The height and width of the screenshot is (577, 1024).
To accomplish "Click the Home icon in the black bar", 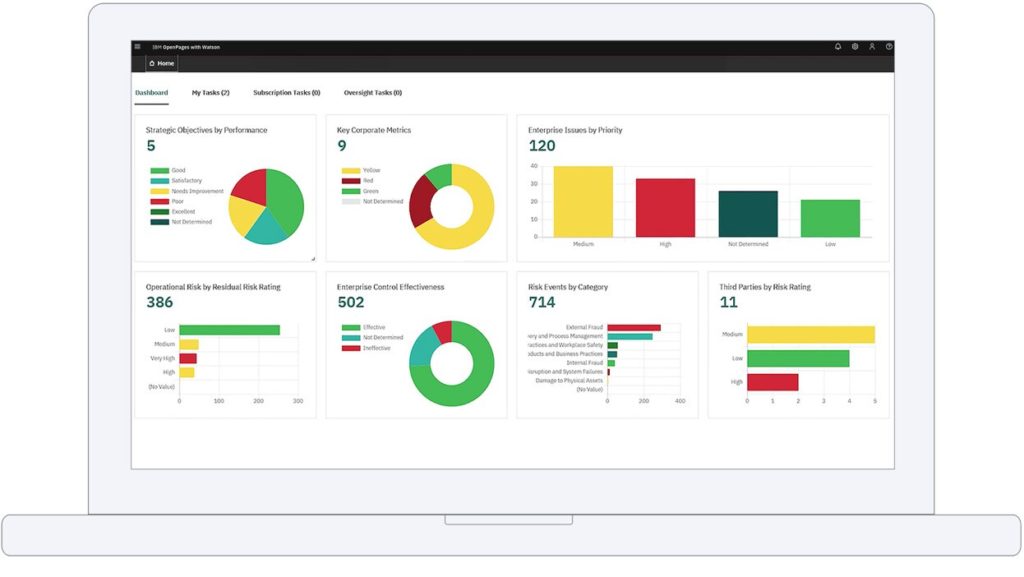I will (153, 62).
